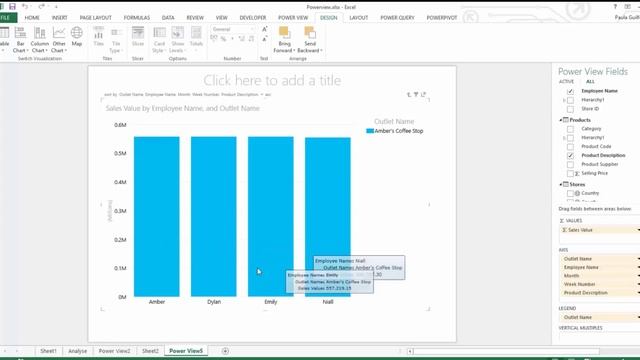Click the Card Style icon
This screenshot has width=640, height=360.
pos(159,40)
